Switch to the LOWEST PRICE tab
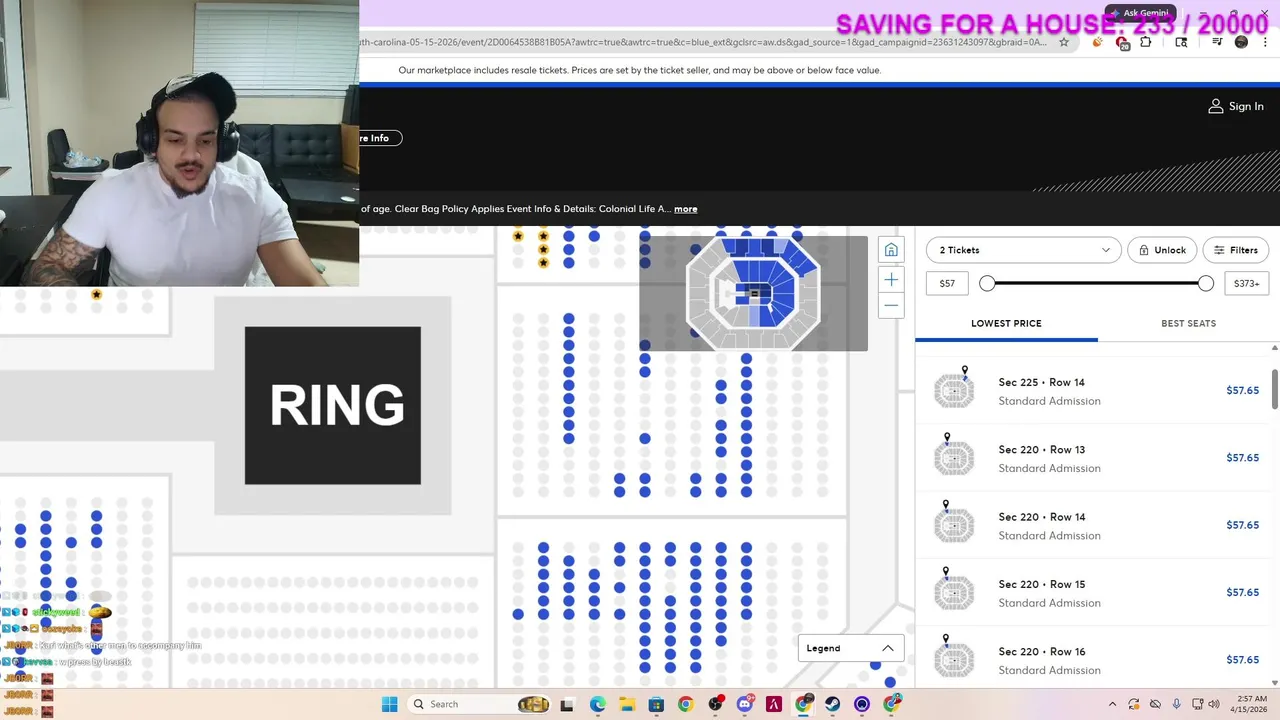This screenshot has width=1280, height=720. point(1006,323)
